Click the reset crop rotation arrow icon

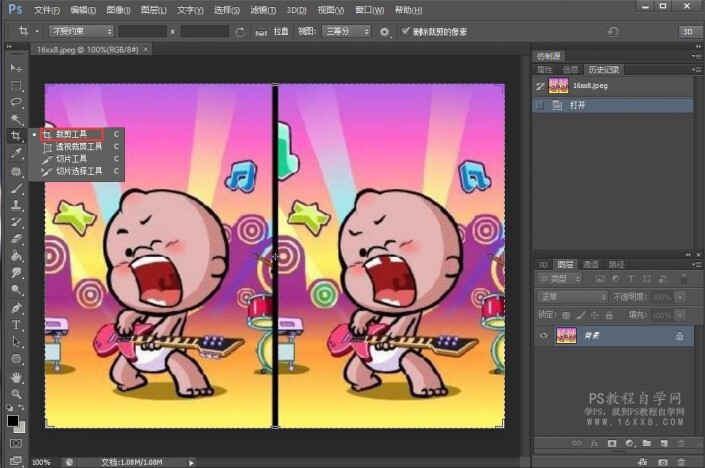[x=240, y=32]
